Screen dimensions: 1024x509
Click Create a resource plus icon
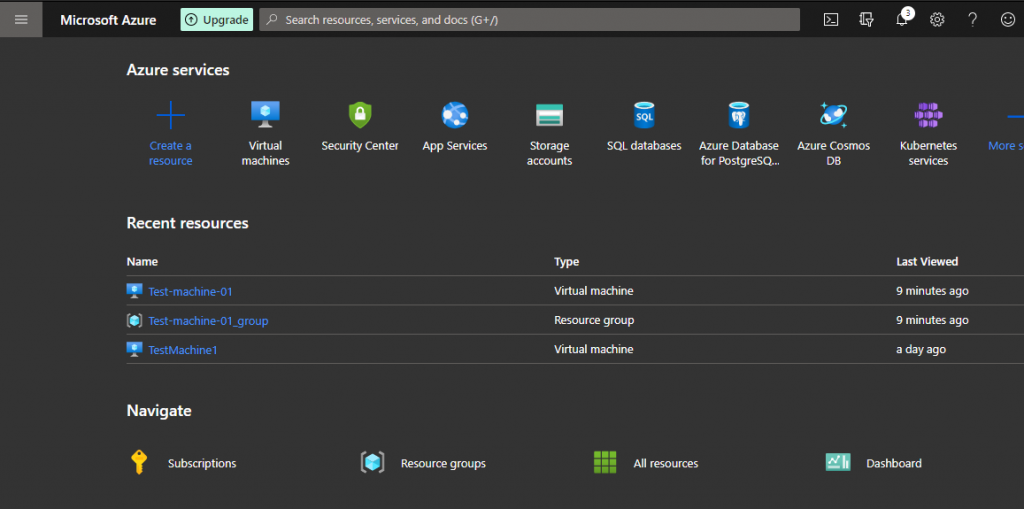pyautogui.click(x=171, y=117)
